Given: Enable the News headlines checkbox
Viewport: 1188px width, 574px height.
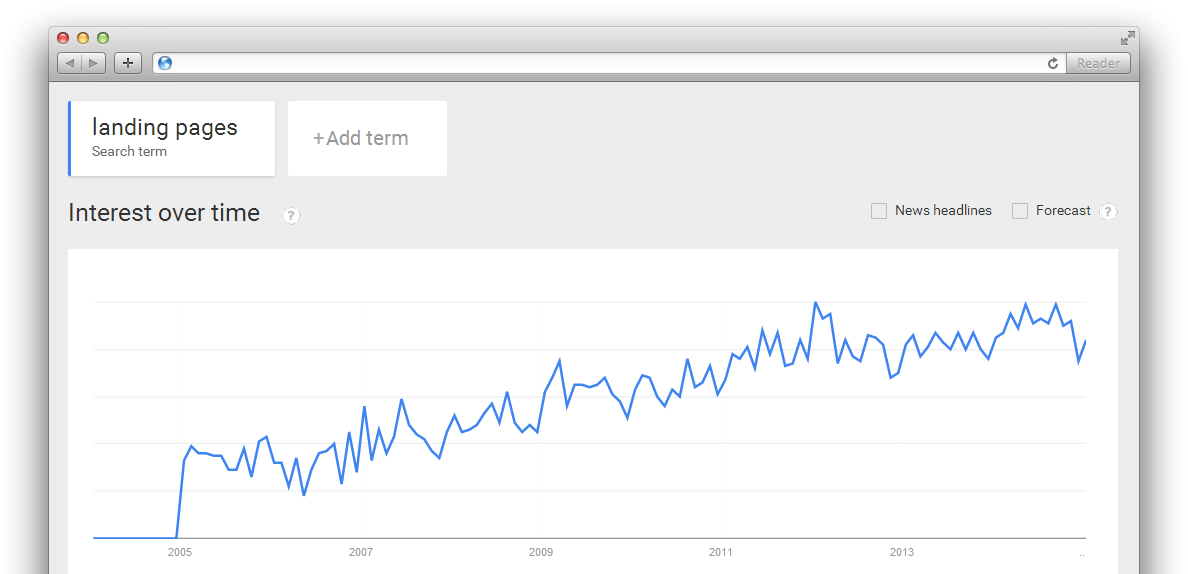Looking at the screenshot, I should pyautogui.click(x=879, y=211).
